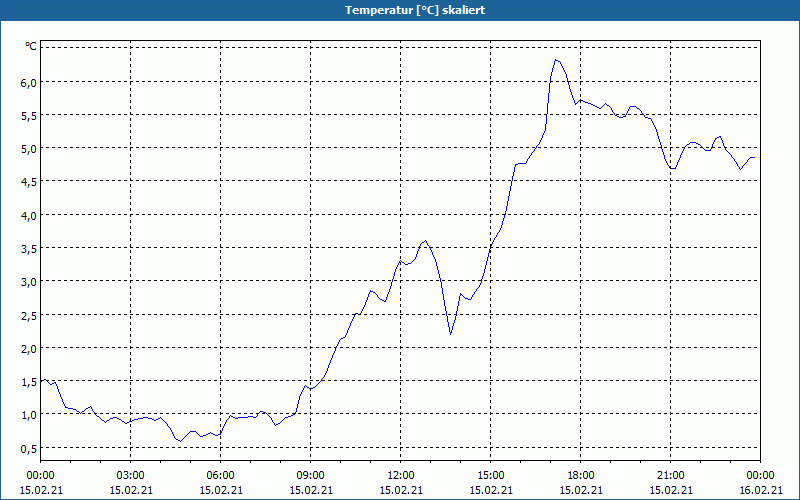Click the 03:00 time label
This screenshot has height=500, width=800.
click(131, 476)
